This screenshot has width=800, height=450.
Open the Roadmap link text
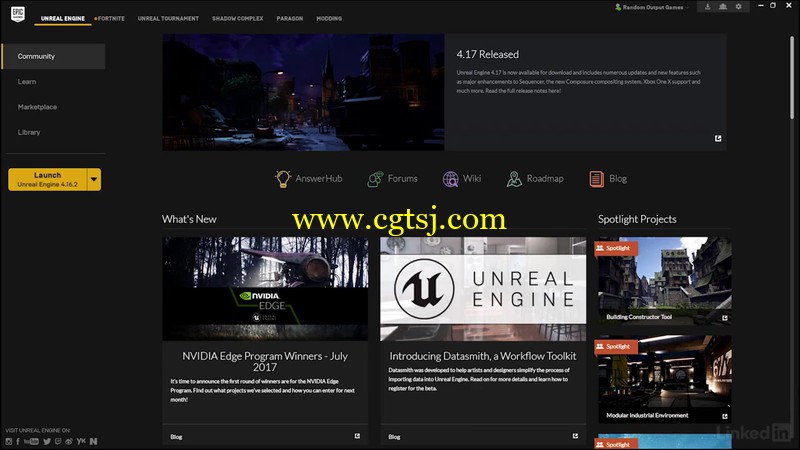[x=545, y=179]
